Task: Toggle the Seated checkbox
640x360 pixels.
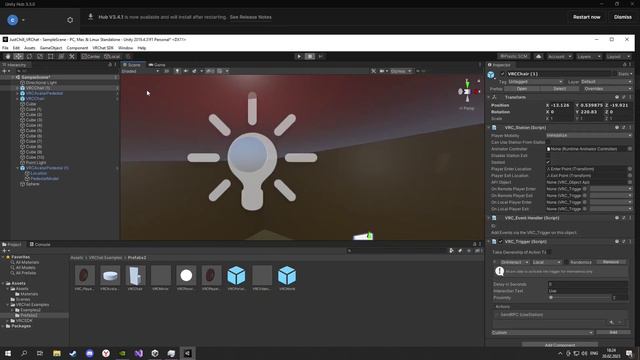Action: [x=548, y=162]
